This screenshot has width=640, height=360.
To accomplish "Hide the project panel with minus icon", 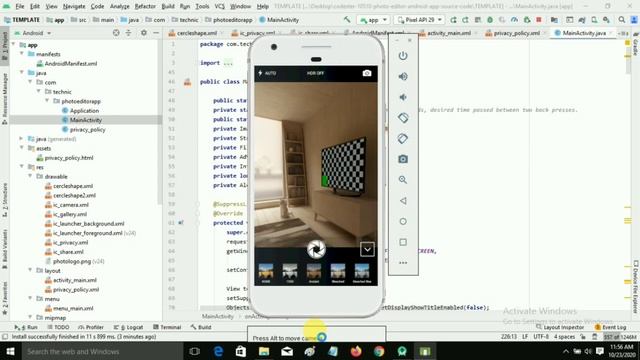I will click(156, 33).
